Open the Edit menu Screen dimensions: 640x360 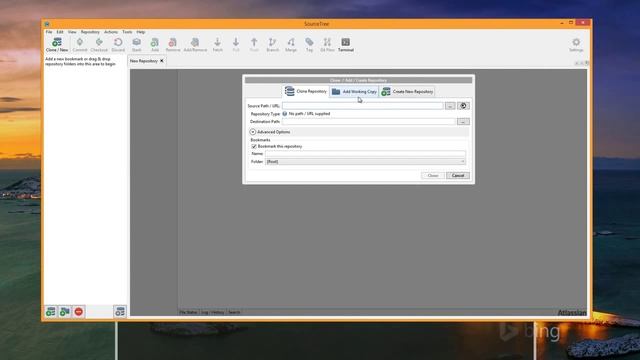pos(60,32)
